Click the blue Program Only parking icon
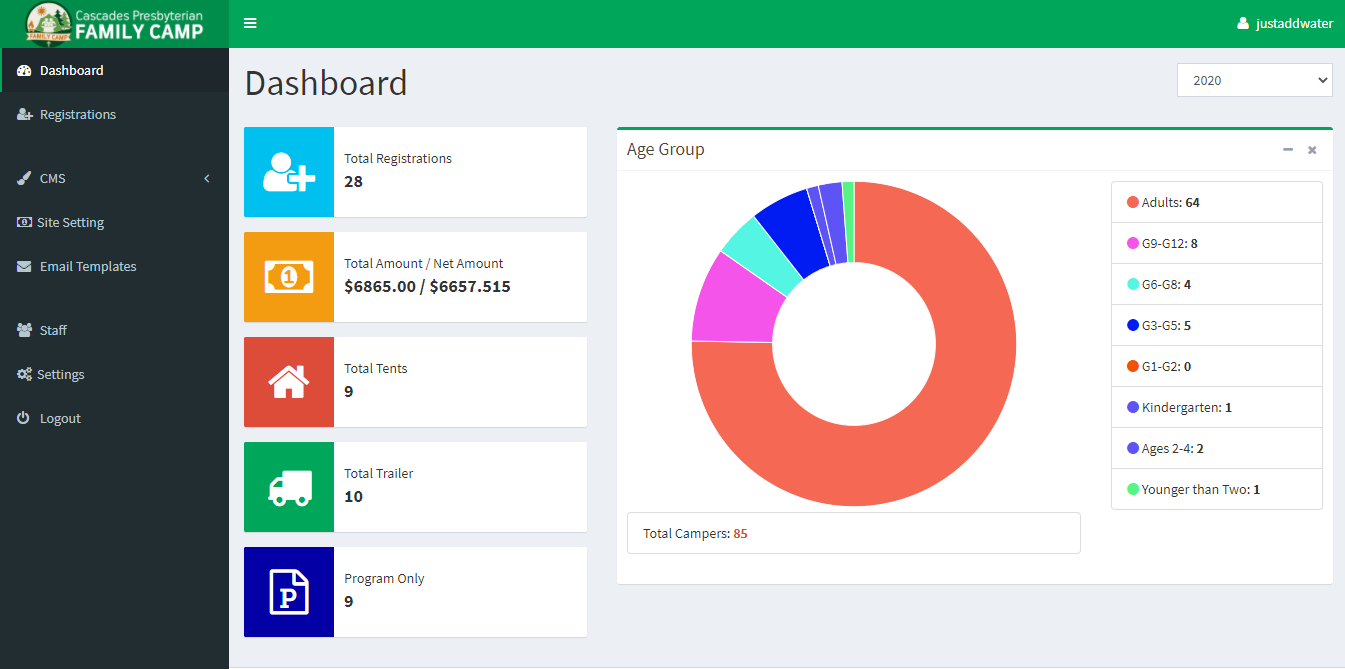The height and width of the screenshot is (669, 1345). click(289, 592)
